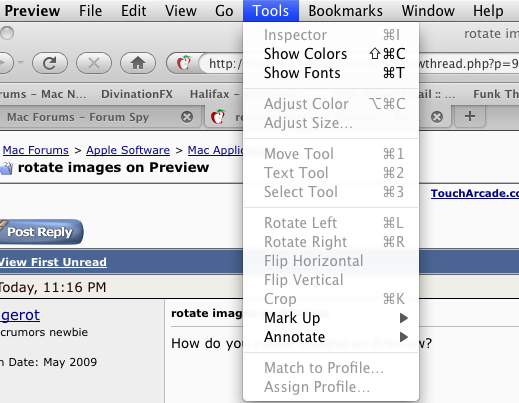Open the Edit menu
519x403 pixels.
[x=133, y=11]
